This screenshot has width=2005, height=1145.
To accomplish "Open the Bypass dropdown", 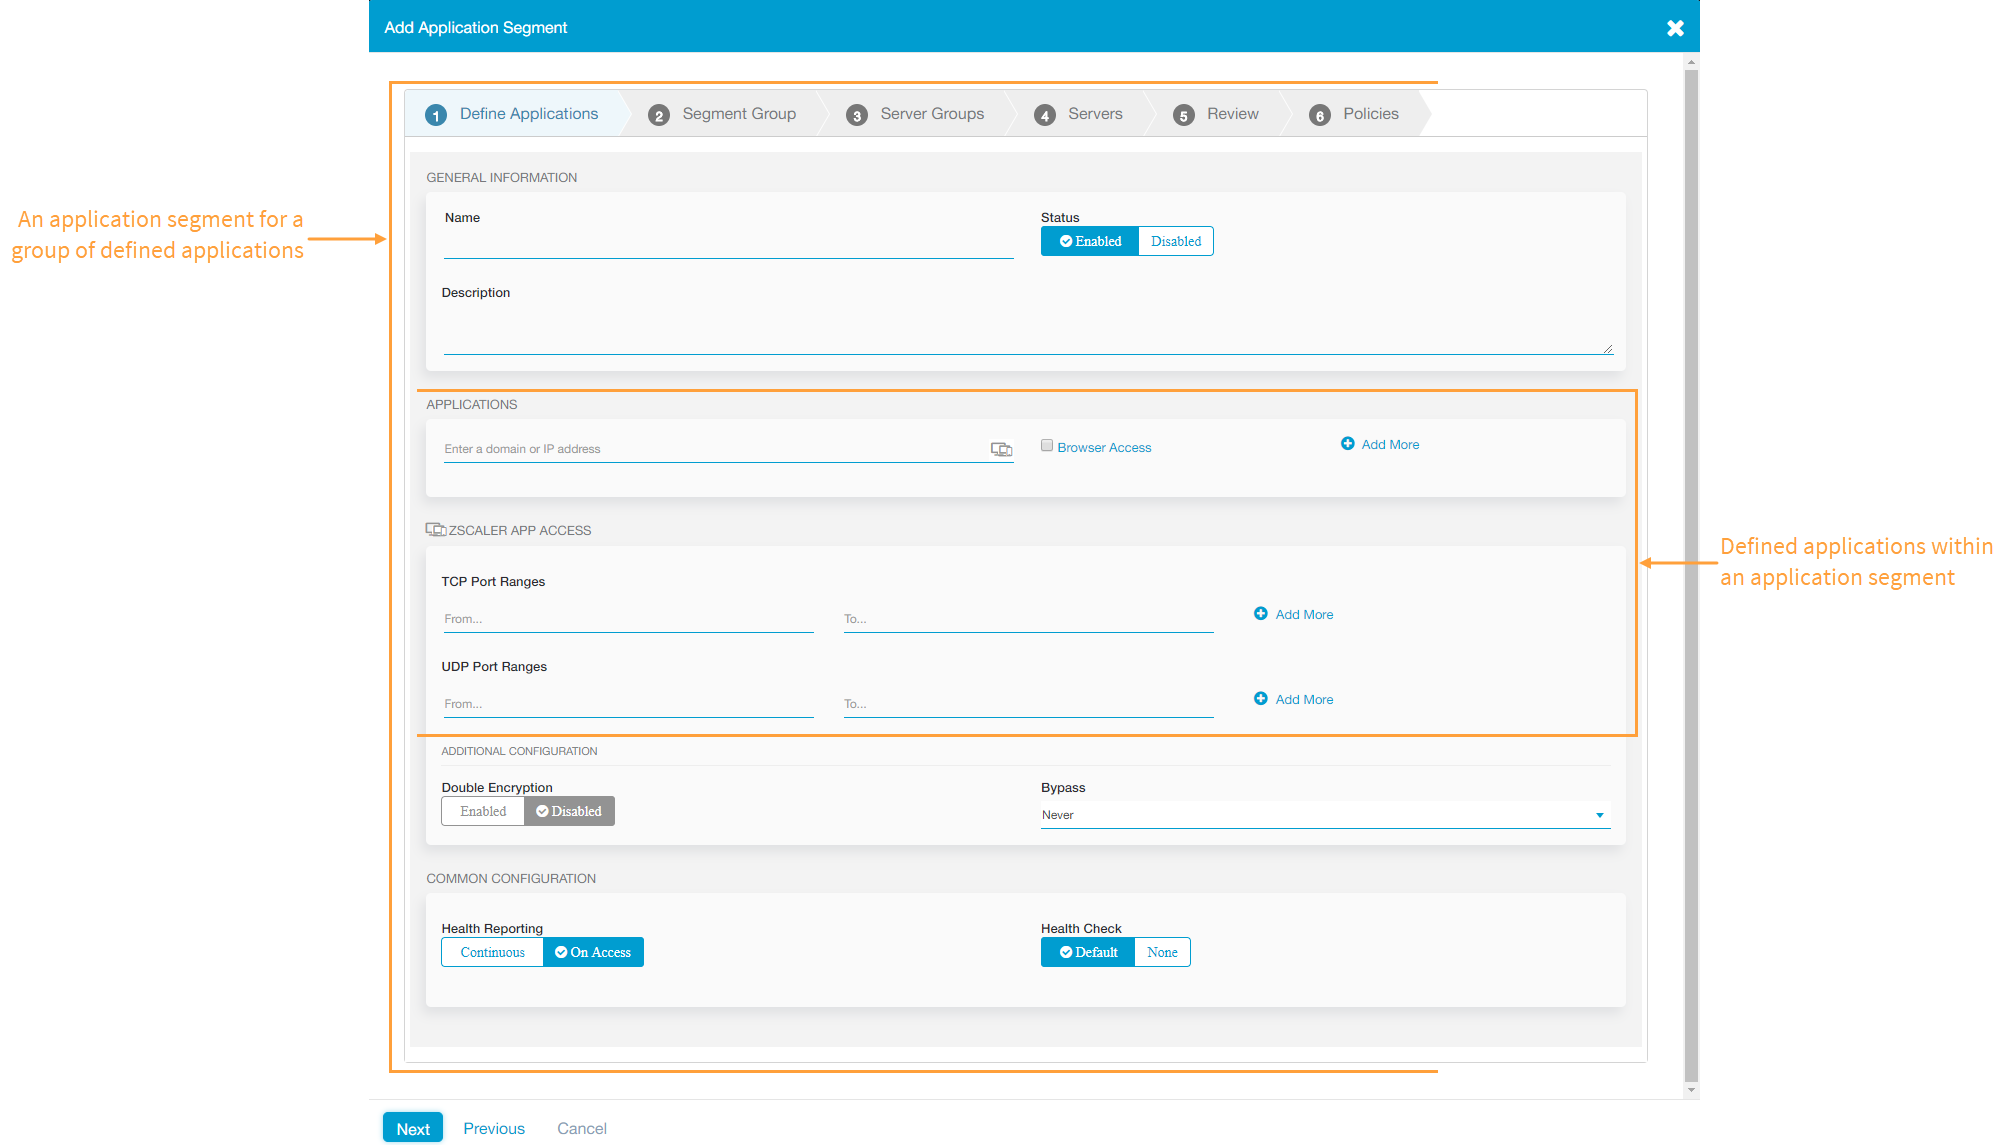I will click(x=1324, y=815).
